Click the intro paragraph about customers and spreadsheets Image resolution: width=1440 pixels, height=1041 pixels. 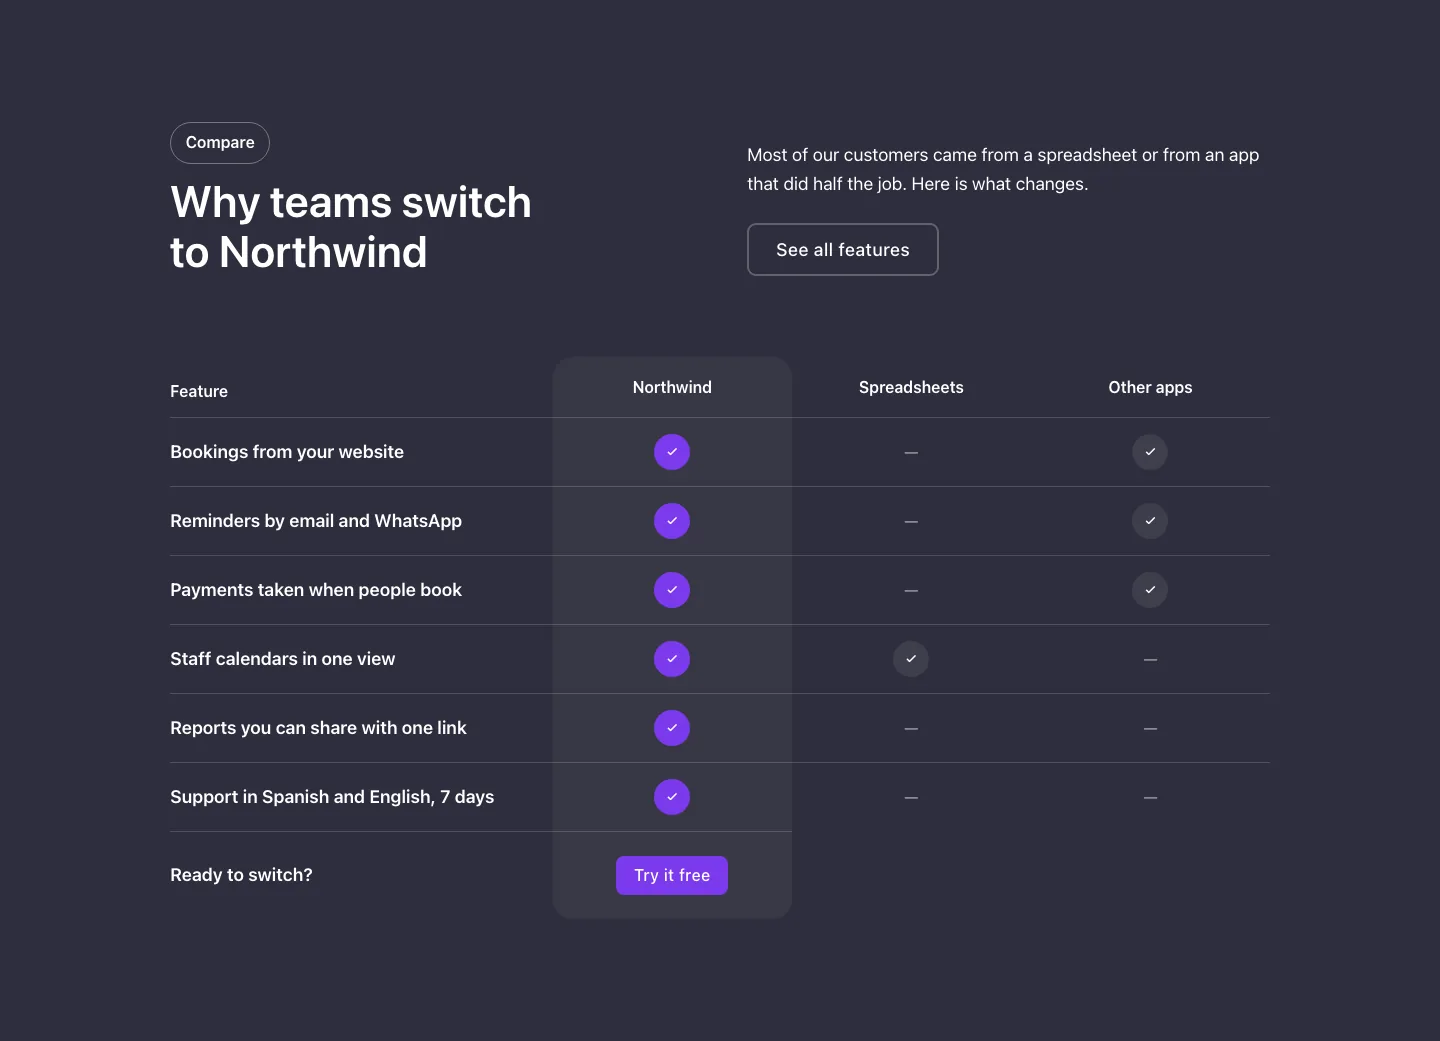point(1003,169)
